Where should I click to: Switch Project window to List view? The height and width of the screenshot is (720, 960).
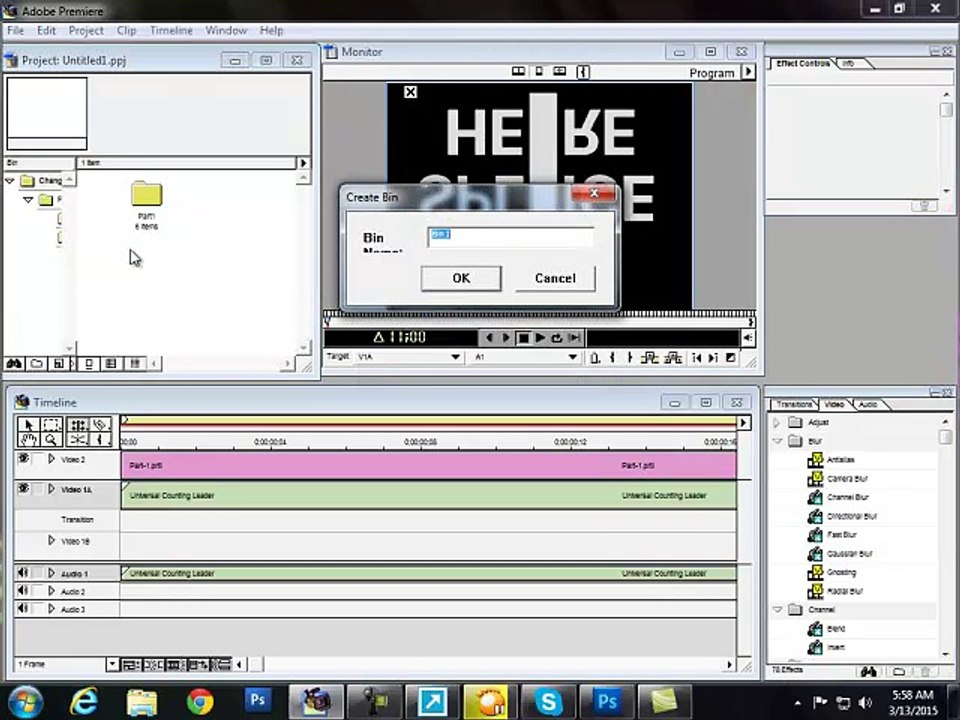coord(135,364)
